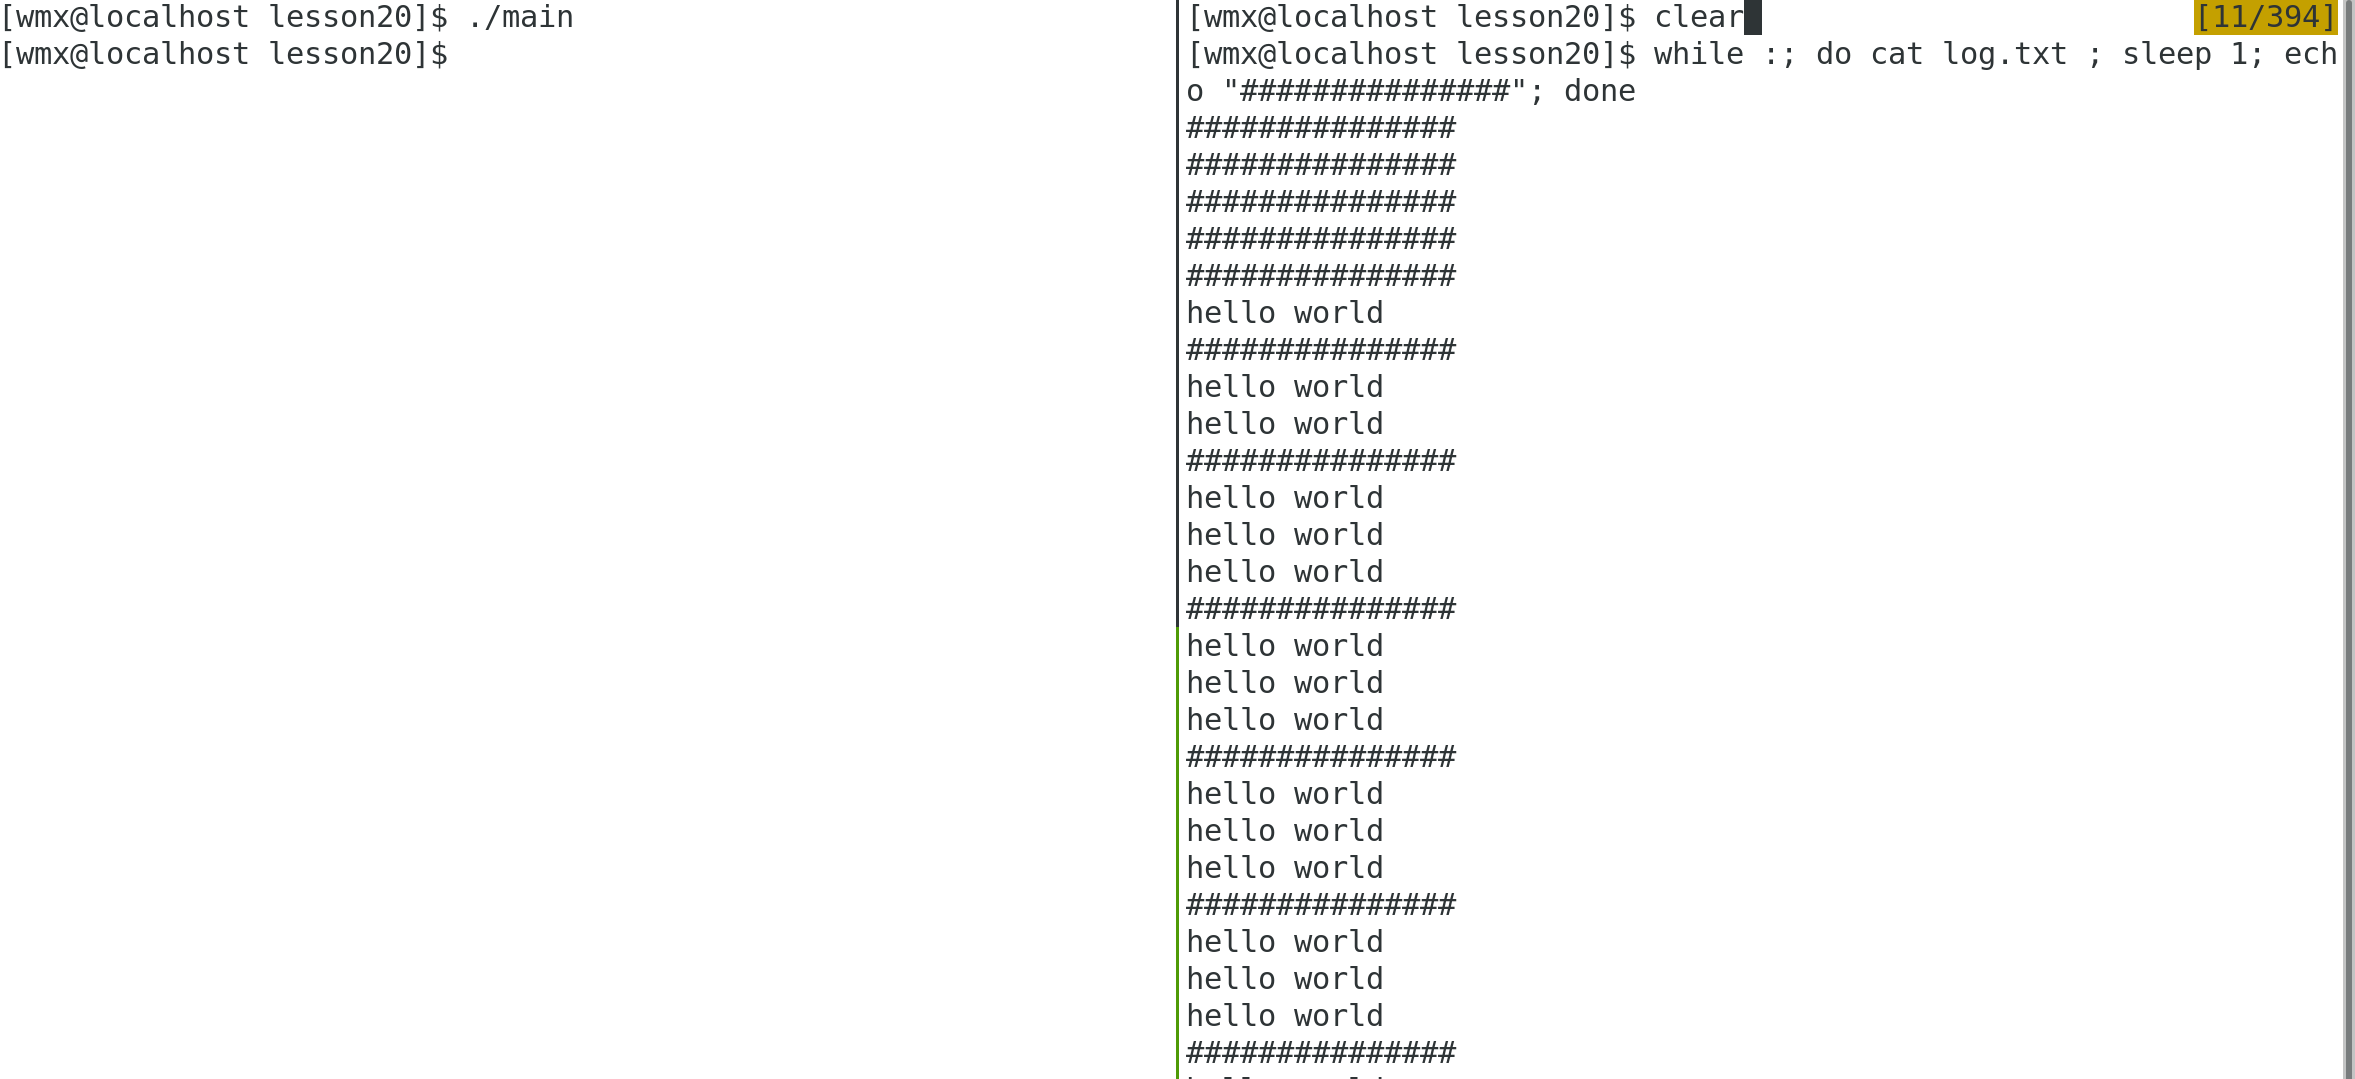2355x1079 pixels.
Task: Click the "./main" command in left pane
Action: pos(520,18)
